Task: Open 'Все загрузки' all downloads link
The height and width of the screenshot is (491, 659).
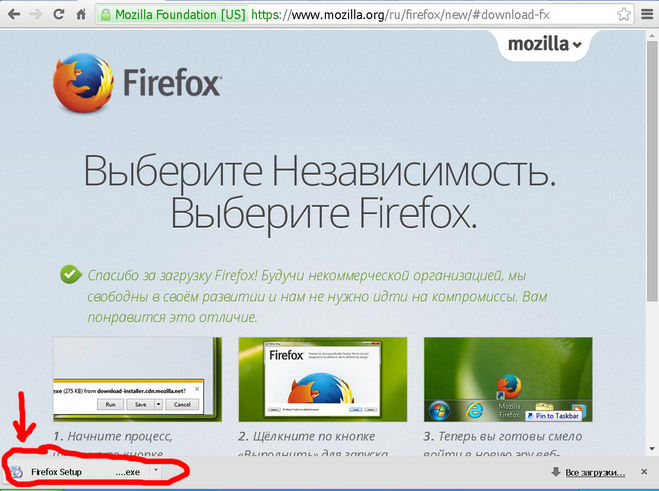Action: pyautogui.click(x=595, y=473)
